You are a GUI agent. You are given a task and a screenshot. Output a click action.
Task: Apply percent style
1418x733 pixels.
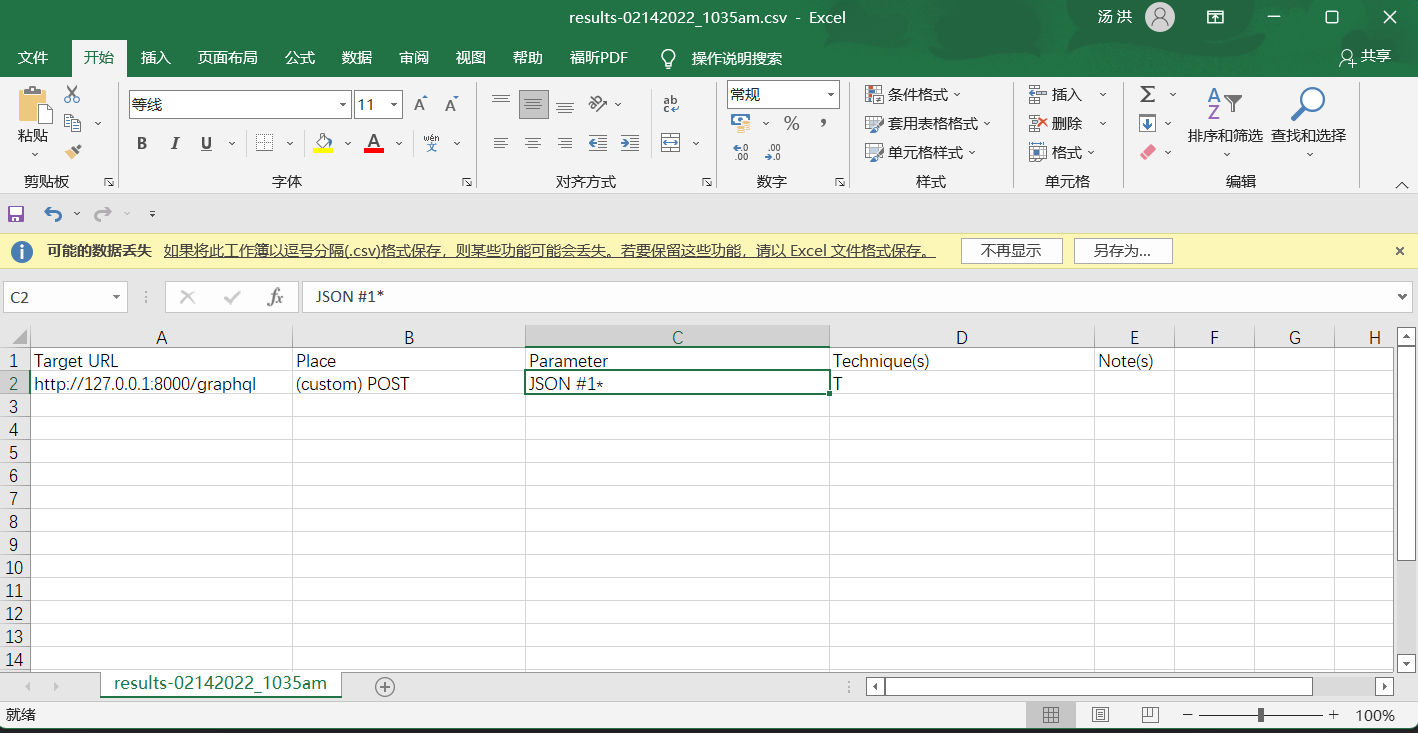[791, 123]
